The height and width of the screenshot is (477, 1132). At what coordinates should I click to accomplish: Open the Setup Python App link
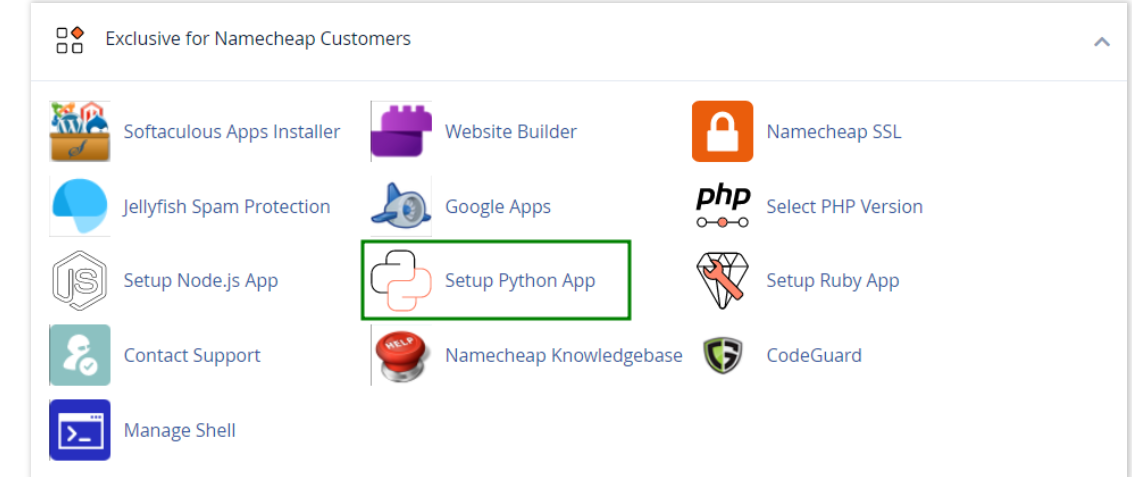point(520,281)
